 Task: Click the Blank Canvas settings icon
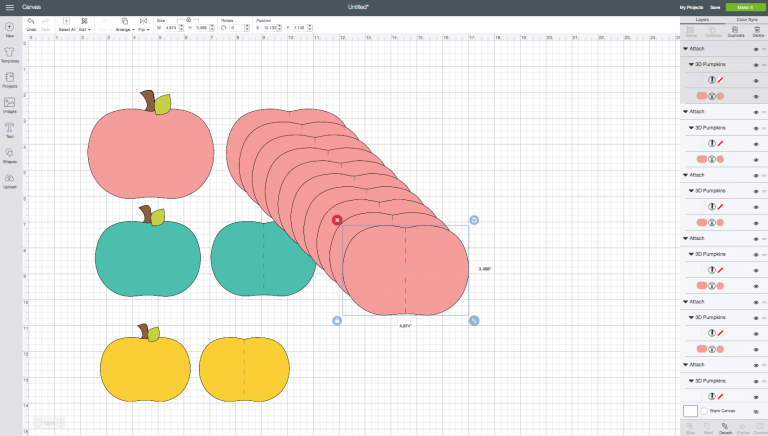(756, 411)
